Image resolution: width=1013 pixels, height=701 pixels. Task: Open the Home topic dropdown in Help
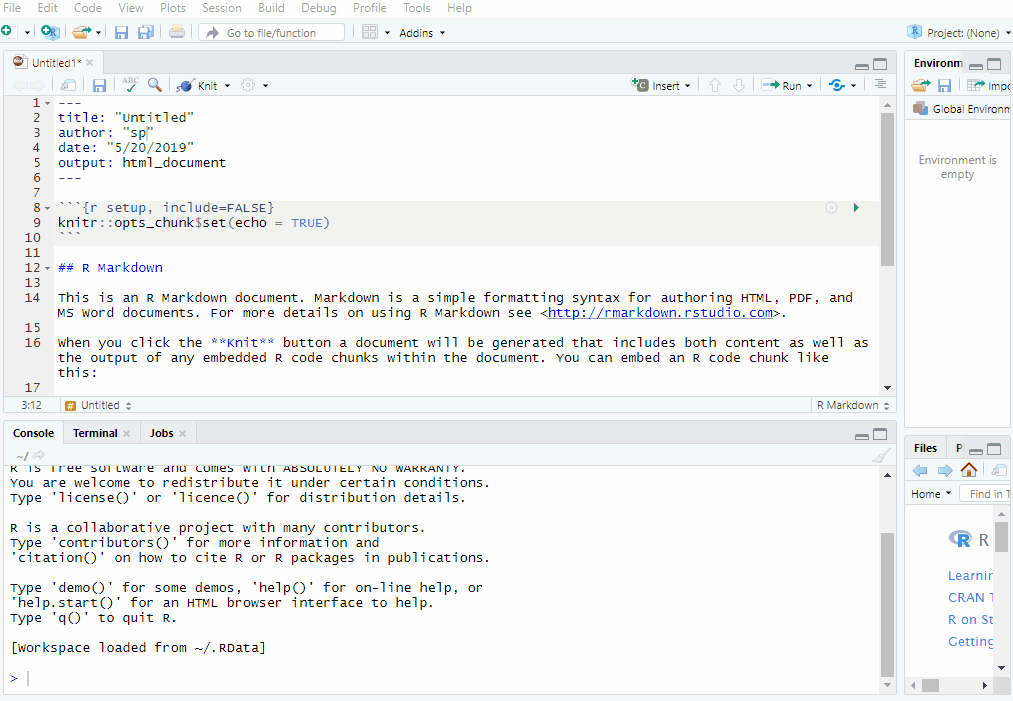(x=931, y=494)
